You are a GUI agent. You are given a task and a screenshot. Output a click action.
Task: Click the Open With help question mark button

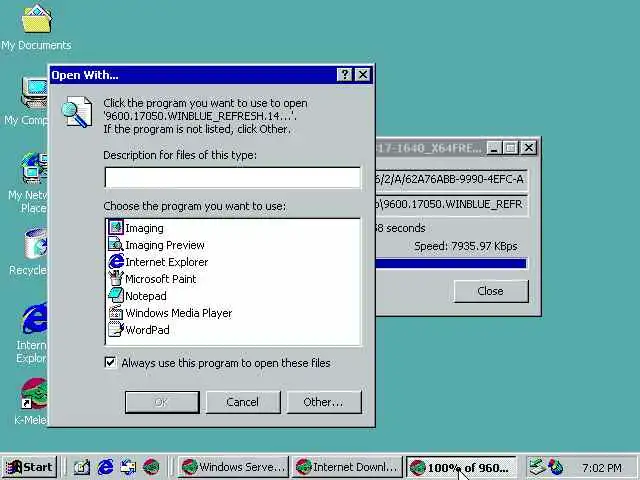point(344,75)
